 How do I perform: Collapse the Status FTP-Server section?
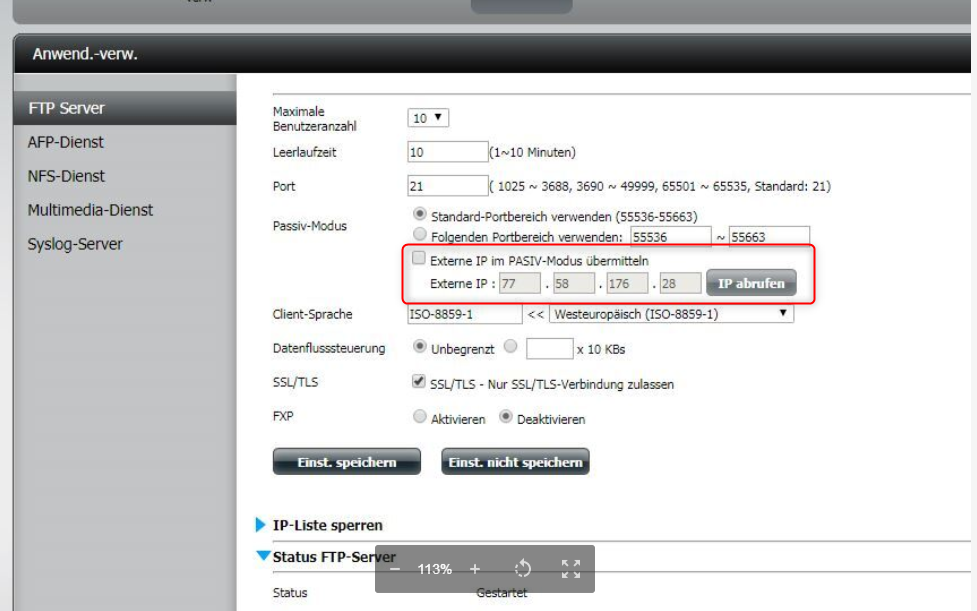tap(263, 556)
